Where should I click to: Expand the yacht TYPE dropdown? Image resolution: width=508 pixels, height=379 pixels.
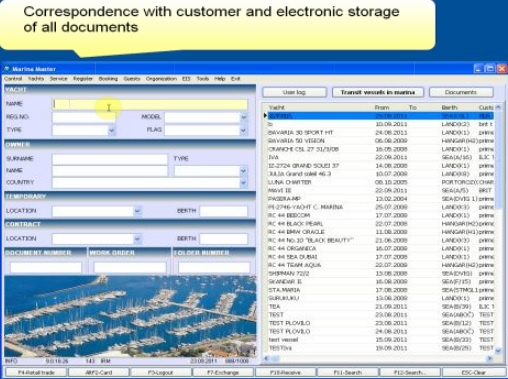point(112,130)
